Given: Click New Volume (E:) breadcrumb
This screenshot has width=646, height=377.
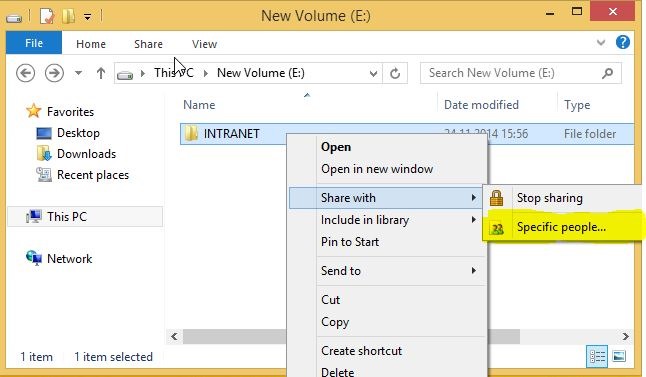Looking at the screenshot, I should pos(261,73).
